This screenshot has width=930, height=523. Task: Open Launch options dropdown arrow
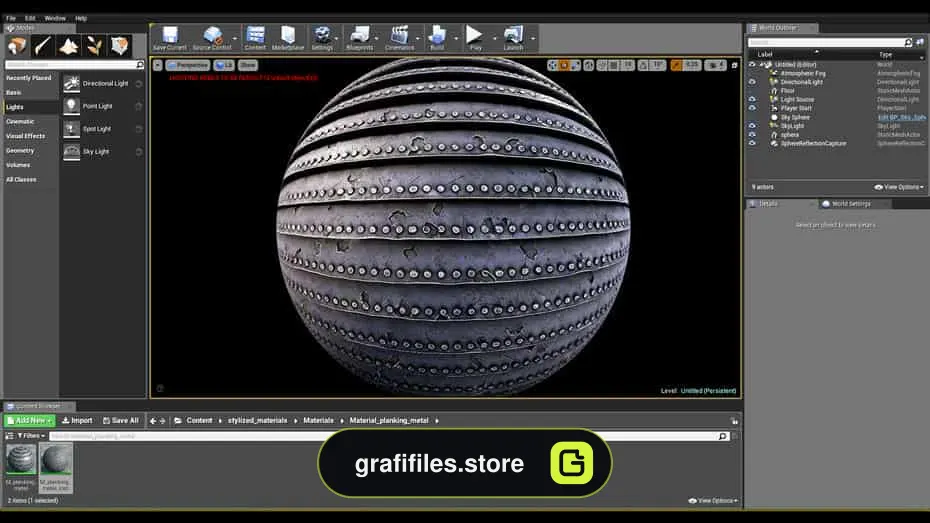(x=533, y=39)
